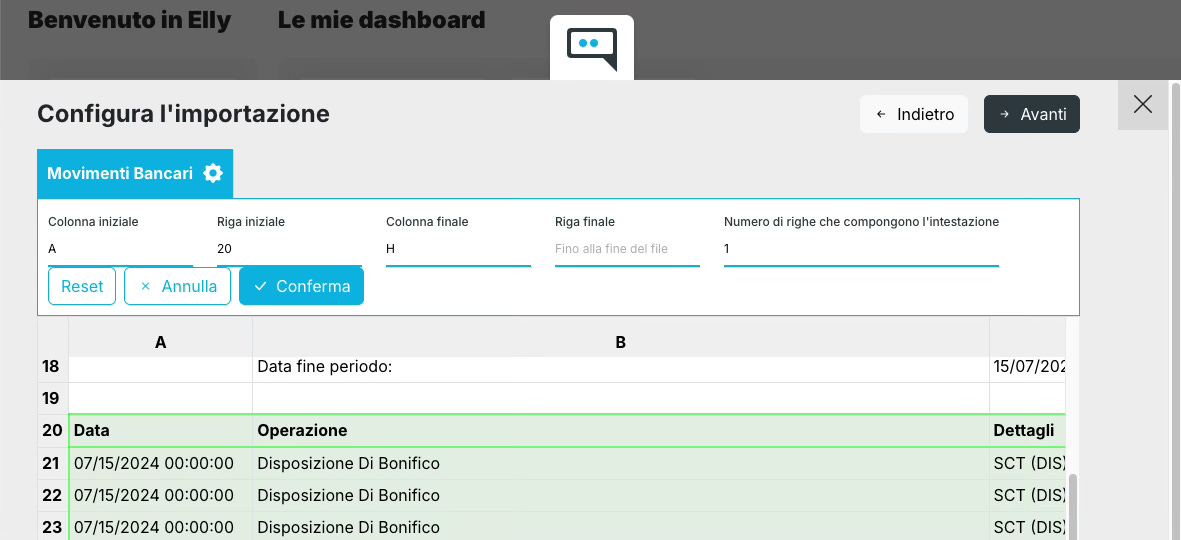Open the Elly chat assistant icon
Image resolution: width=1181 pixels, height=540 pixels.
coord(592,48)
